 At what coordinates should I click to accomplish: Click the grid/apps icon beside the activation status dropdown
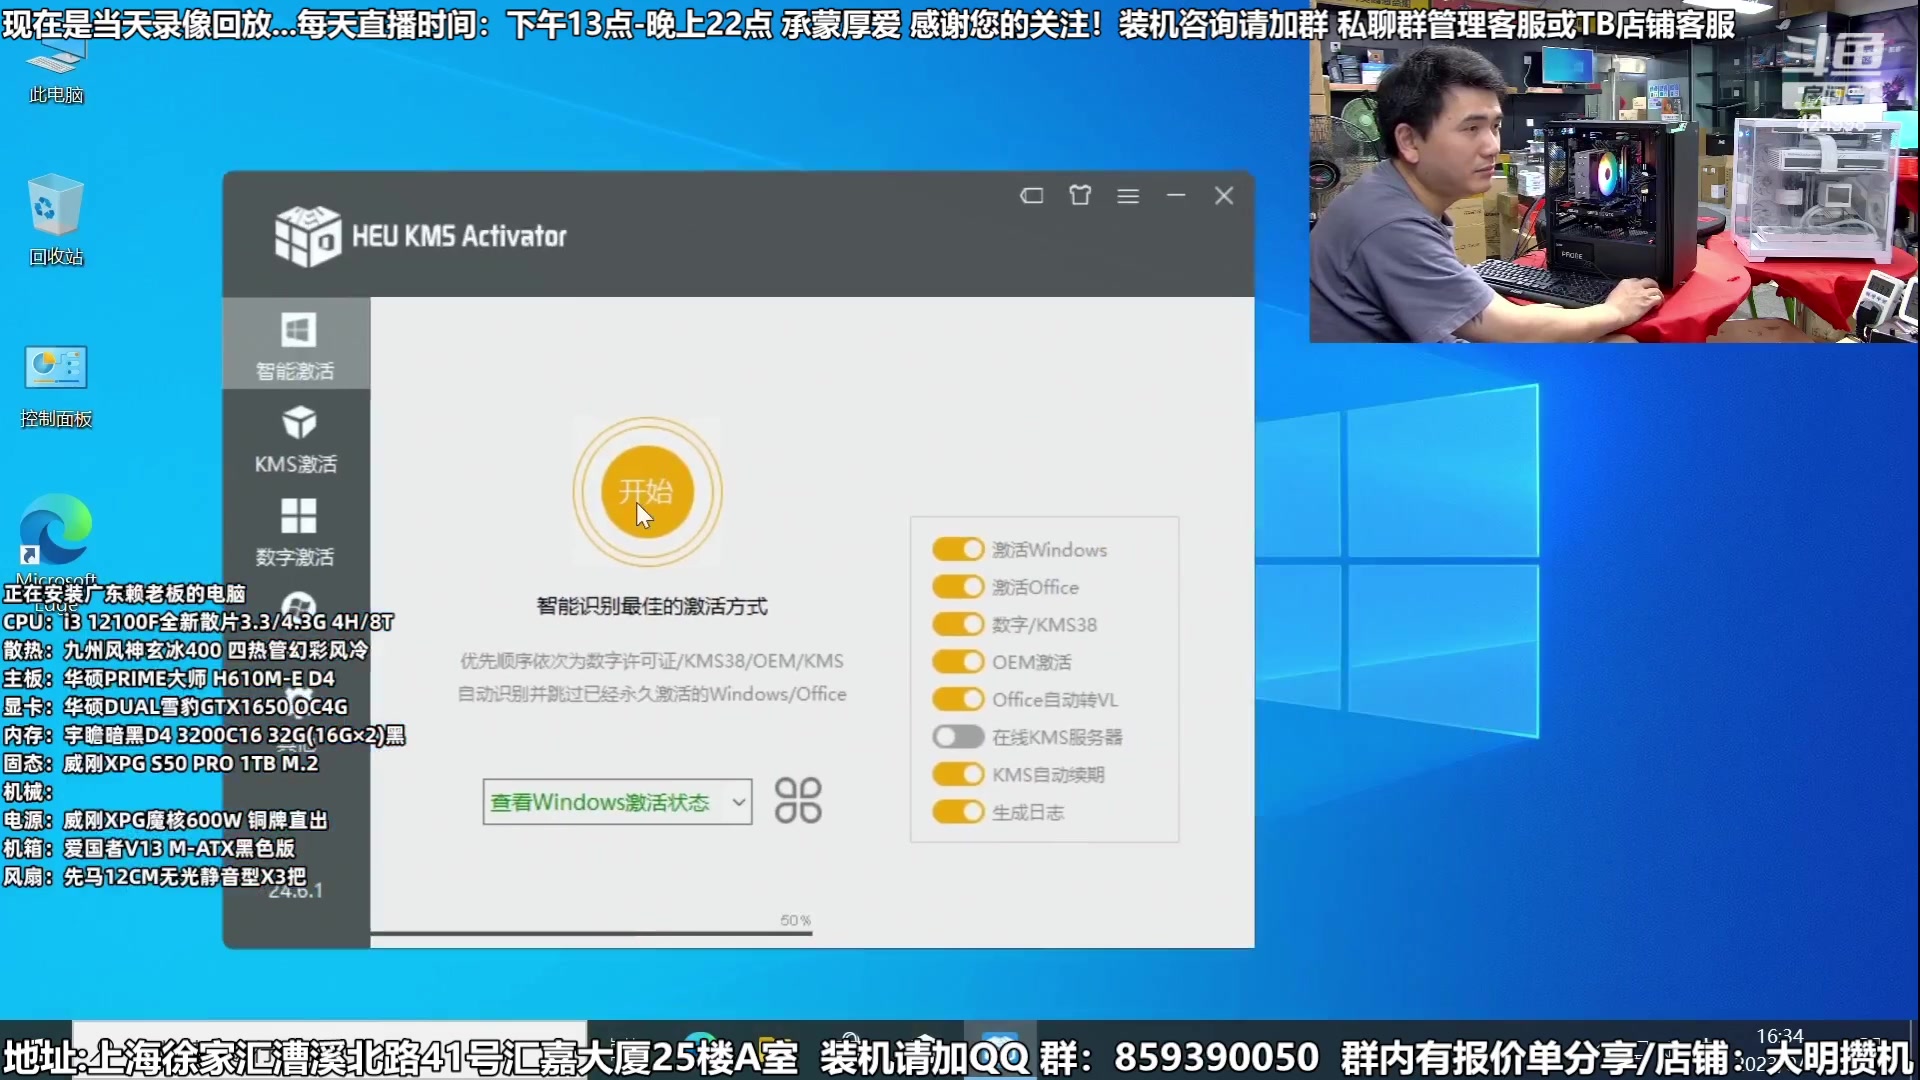point(797,800)
